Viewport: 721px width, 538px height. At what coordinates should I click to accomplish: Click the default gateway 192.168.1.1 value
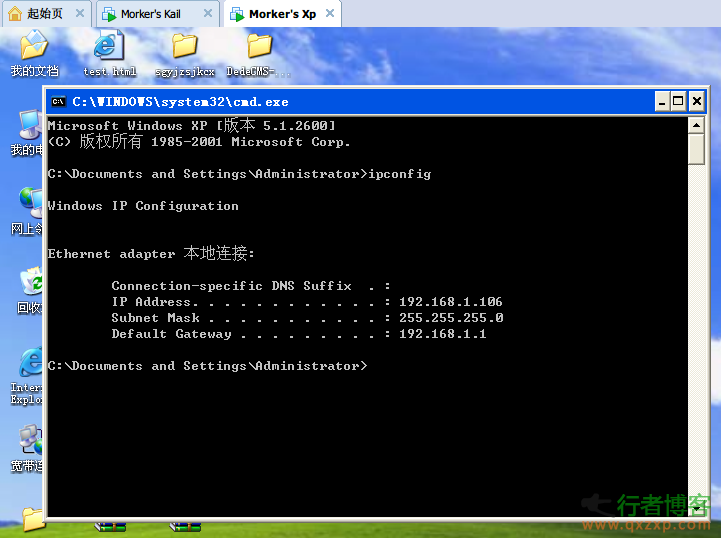[x=442, y=334]
